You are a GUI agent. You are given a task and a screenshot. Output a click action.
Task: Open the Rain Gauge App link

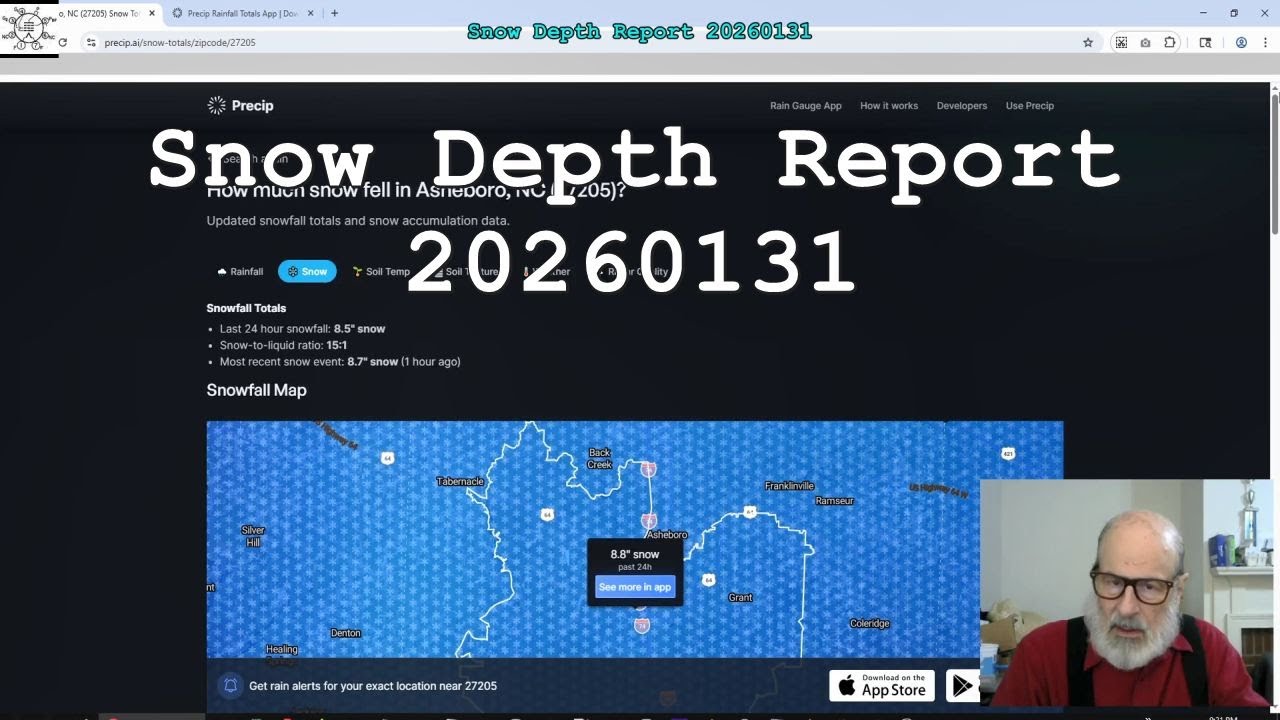pos(805,105)
